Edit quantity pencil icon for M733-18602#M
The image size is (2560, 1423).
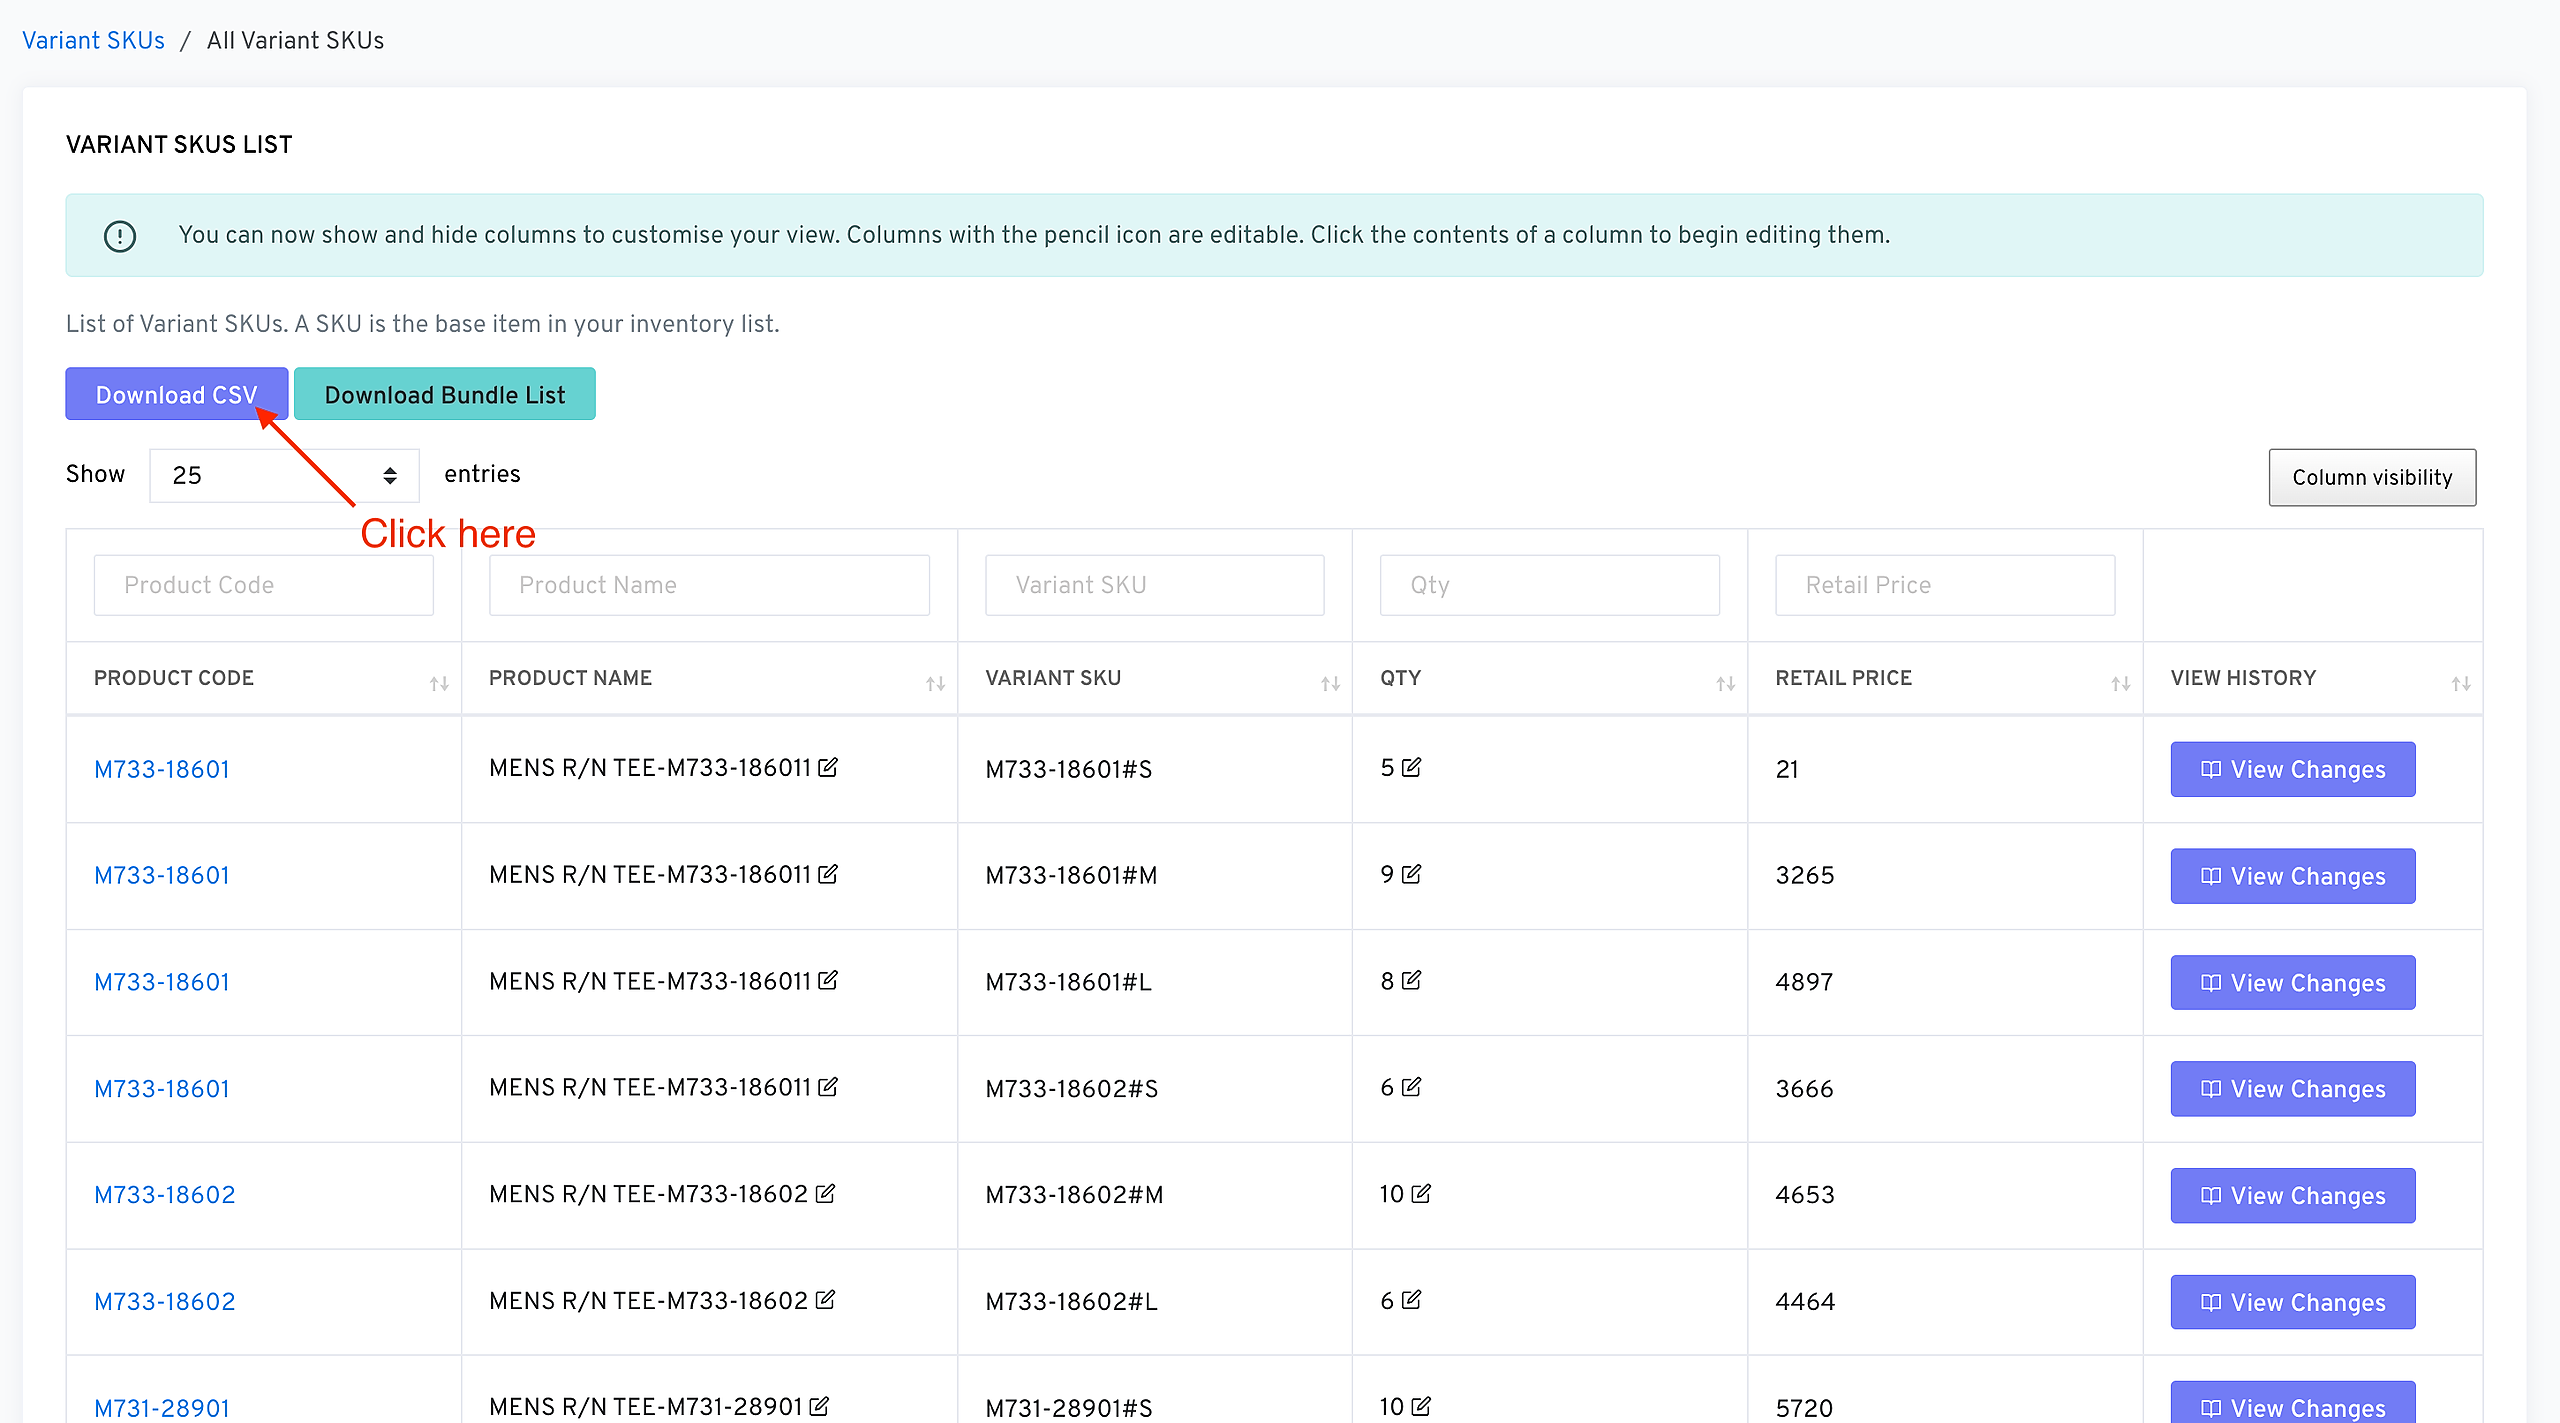(1421, 1193)
